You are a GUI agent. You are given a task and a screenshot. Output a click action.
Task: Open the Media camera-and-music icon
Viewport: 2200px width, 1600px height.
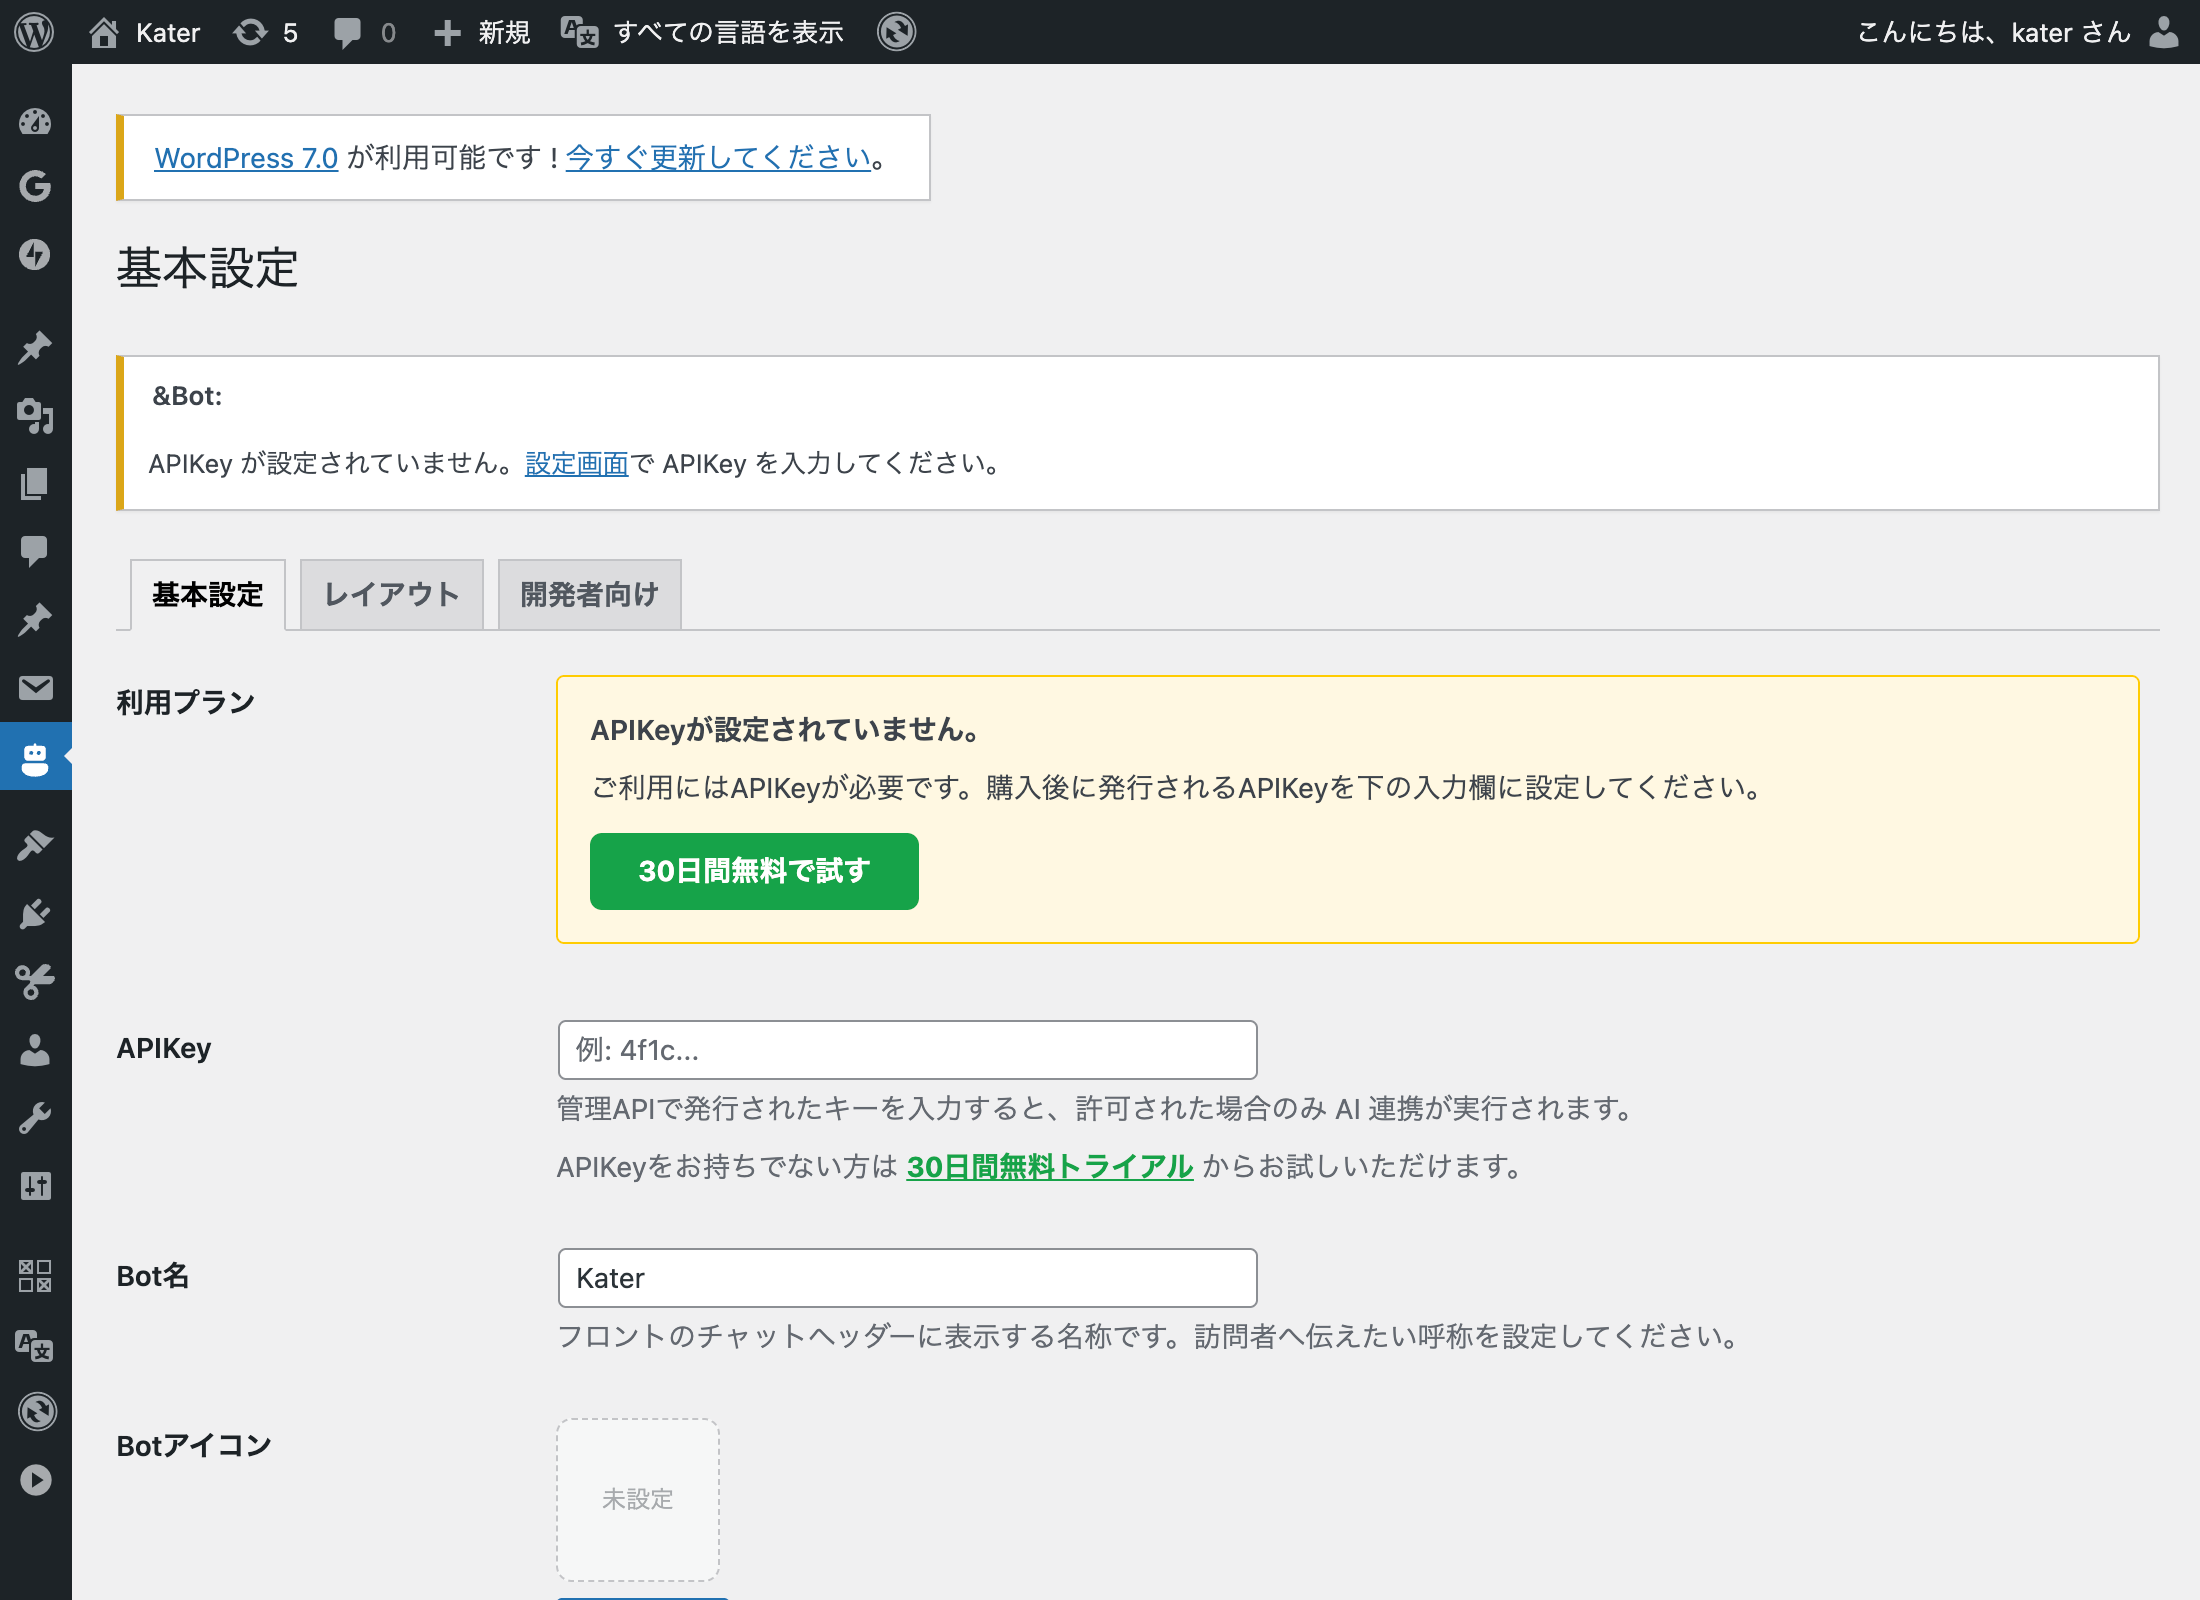click(x=35, y=416)
